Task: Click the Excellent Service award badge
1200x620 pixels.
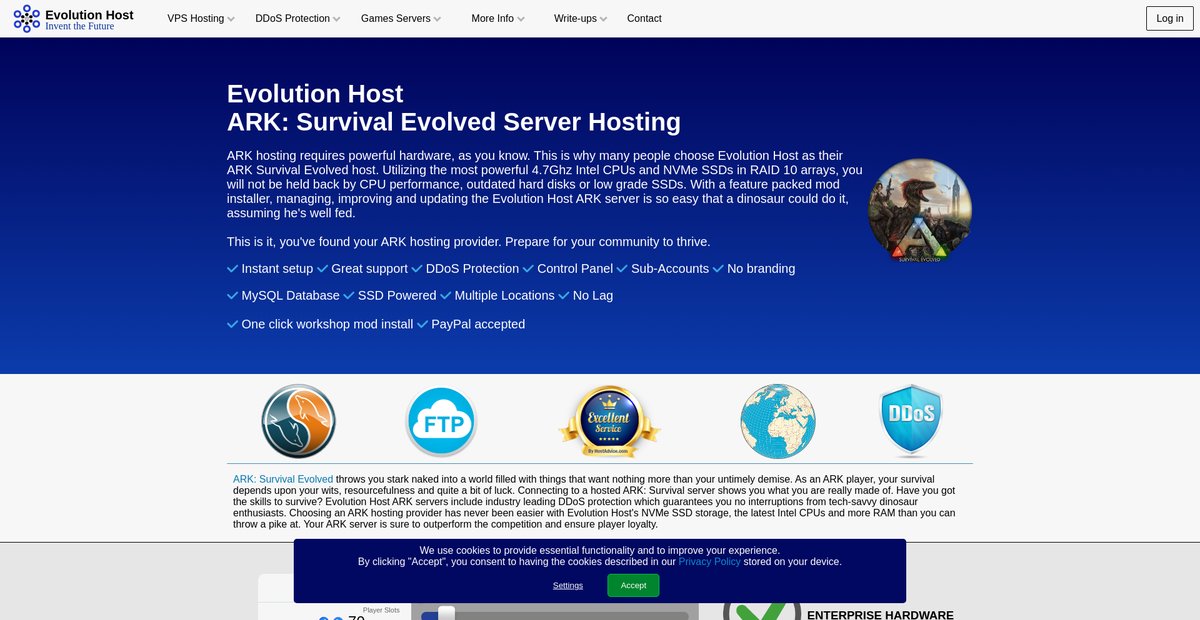Action: (x=609, y=422)
